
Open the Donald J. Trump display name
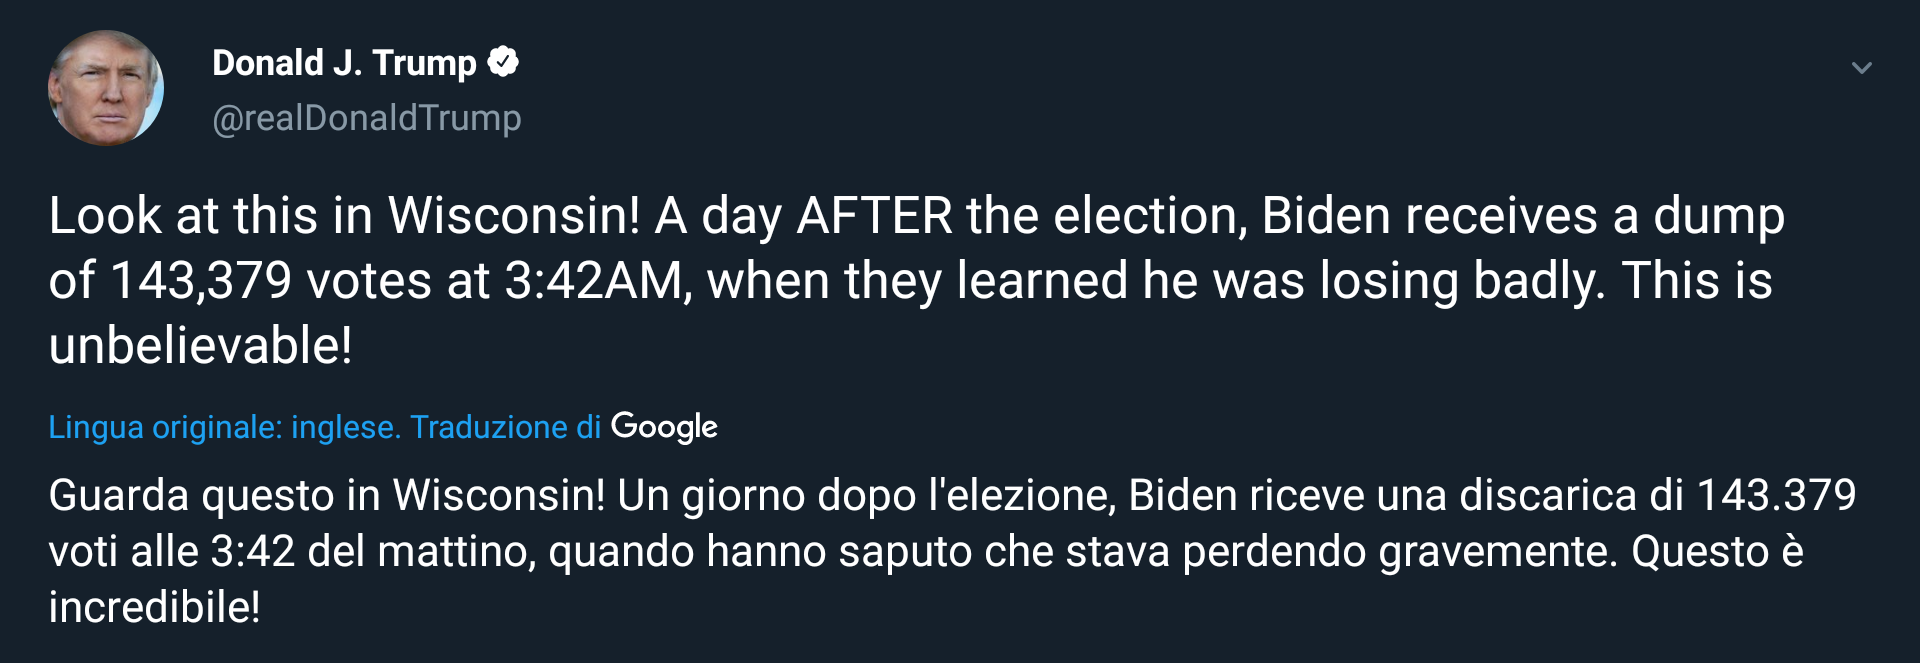pos(344,63)
